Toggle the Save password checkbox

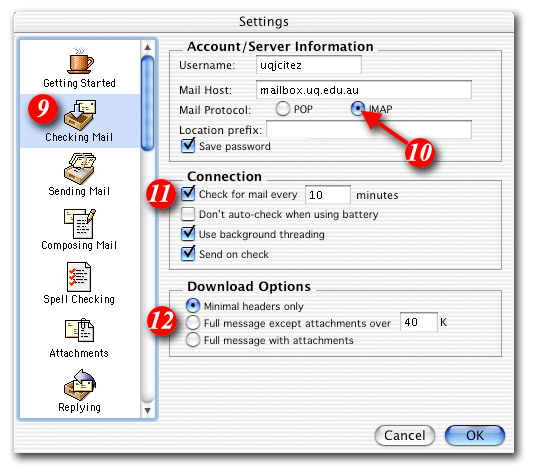[188, 146]
